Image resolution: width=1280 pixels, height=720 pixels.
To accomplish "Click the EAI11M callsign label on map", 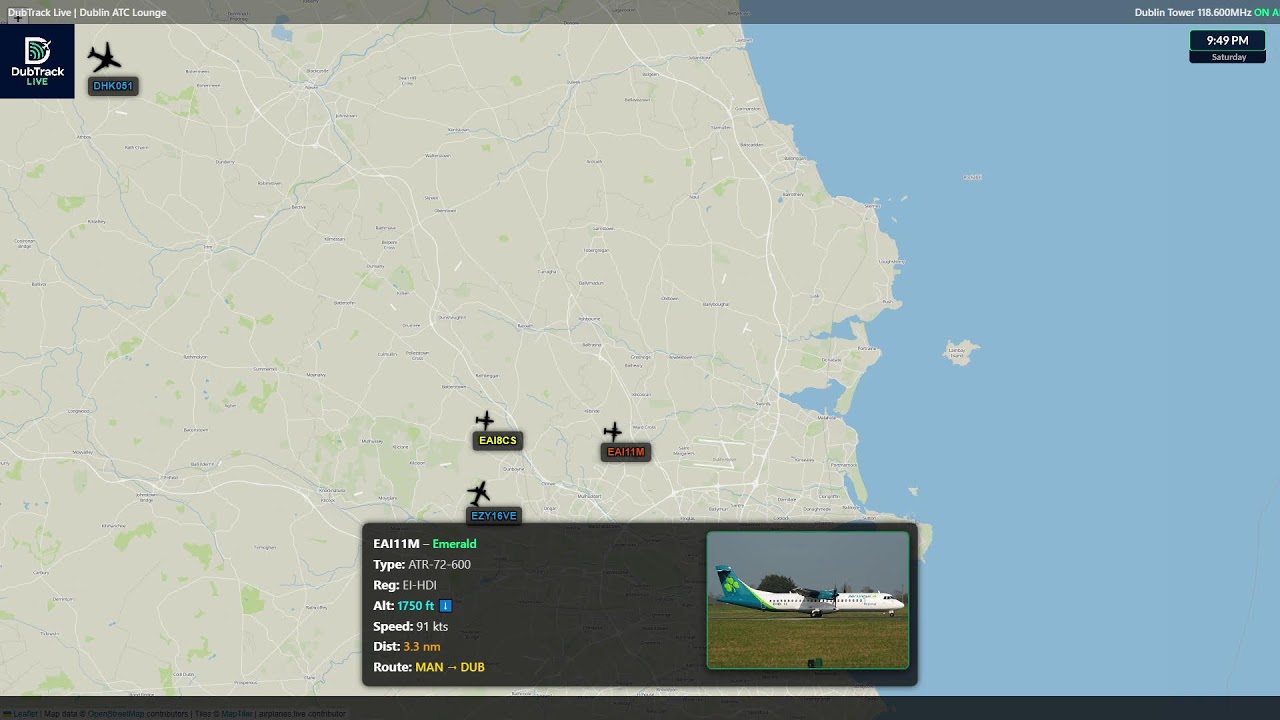I will coord(626,452).
